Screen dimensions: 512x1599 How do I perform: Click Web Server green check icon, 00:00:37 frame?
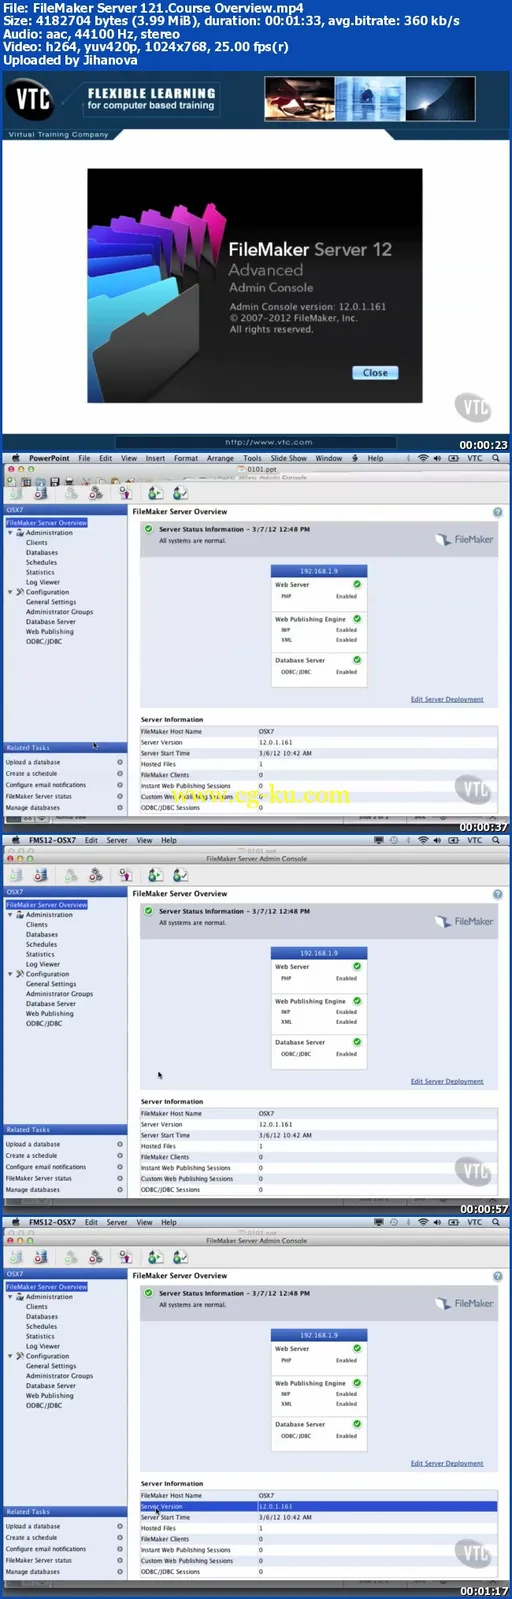tap(357, 584)
